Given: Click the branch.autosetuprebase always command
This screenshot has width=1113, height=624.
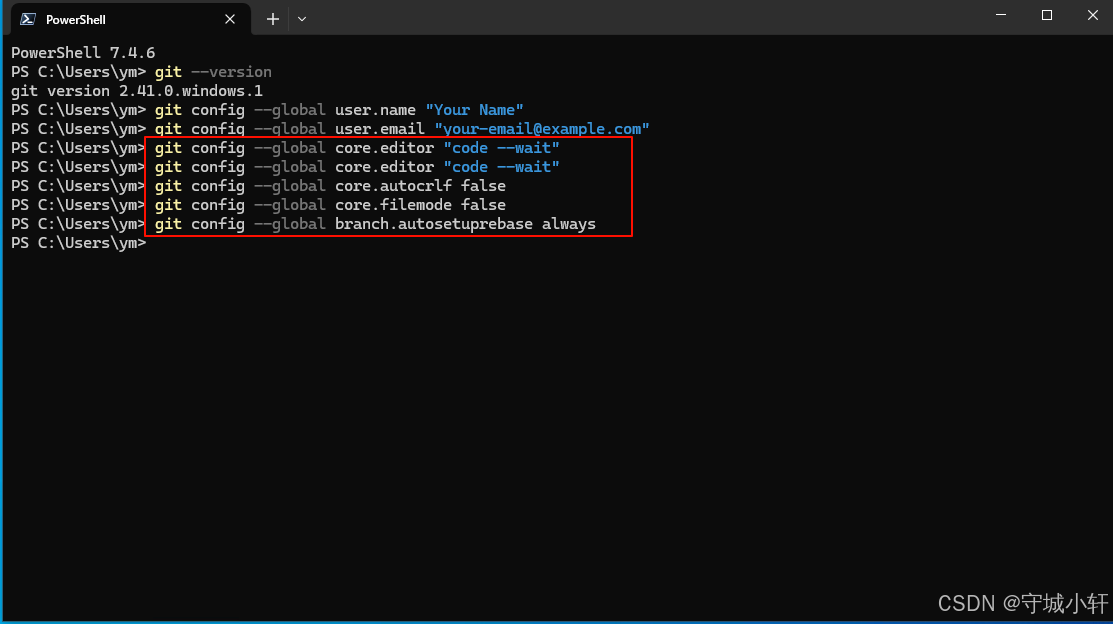Looking at the screenshot, I should click(x=304, y=224).
